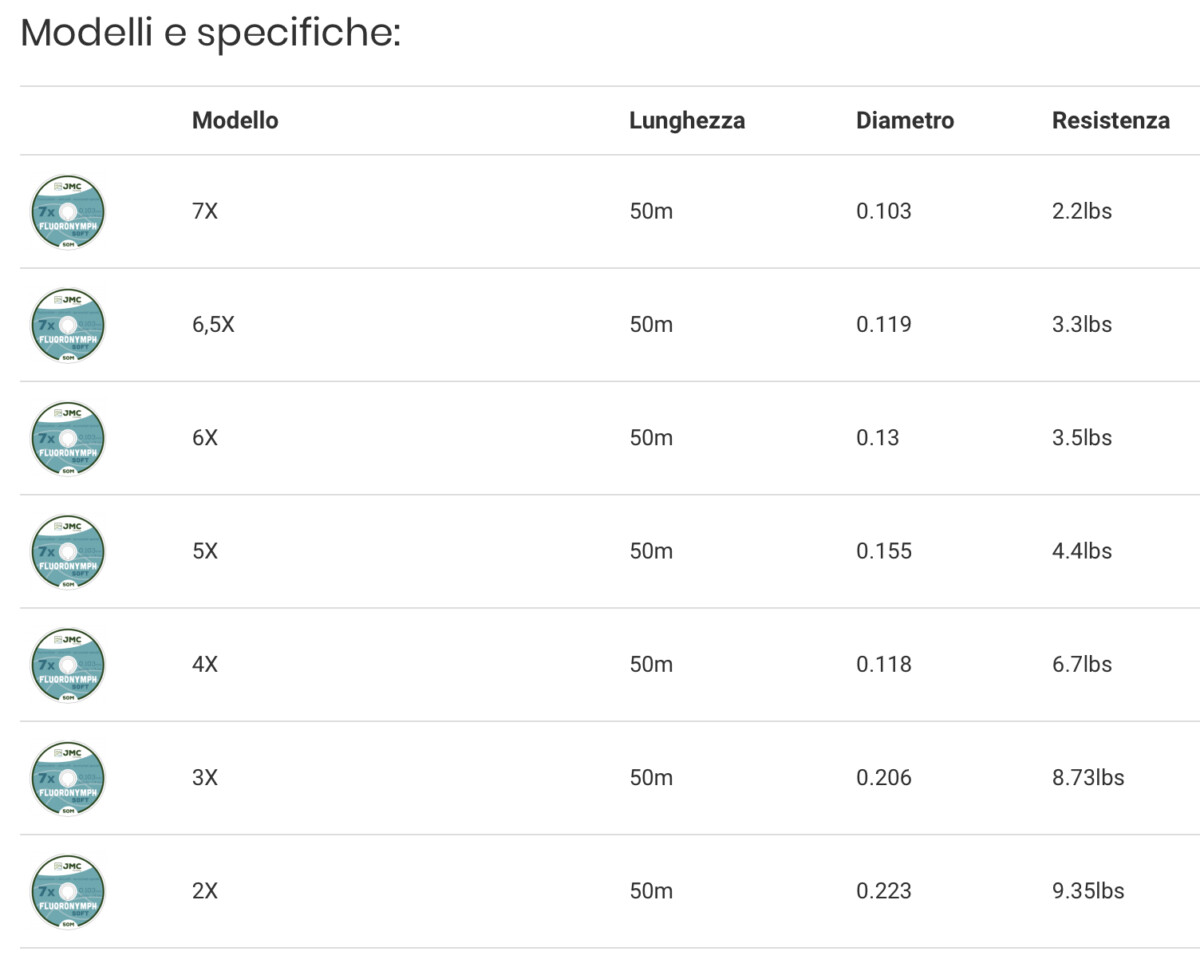Viewport: 1200px width, 975px height.
Task: Click the 0.13 diameter value
Action: pyautogui.click(x=877, y=438)
